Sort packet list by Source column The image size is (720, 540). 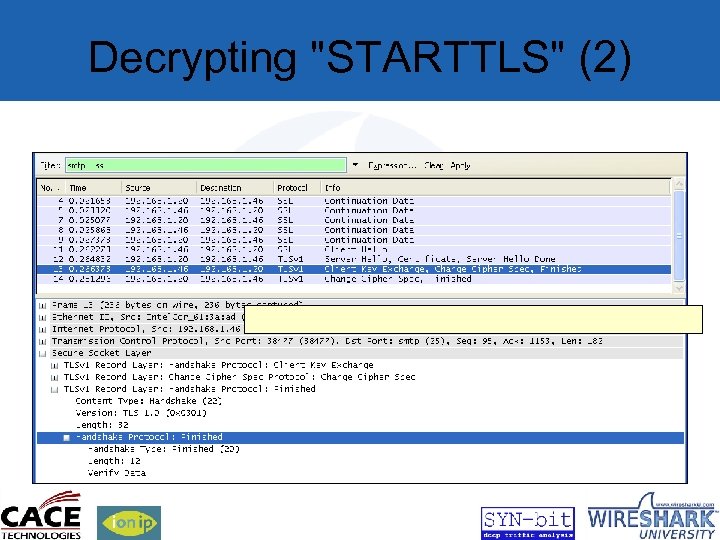pos(159,188)
